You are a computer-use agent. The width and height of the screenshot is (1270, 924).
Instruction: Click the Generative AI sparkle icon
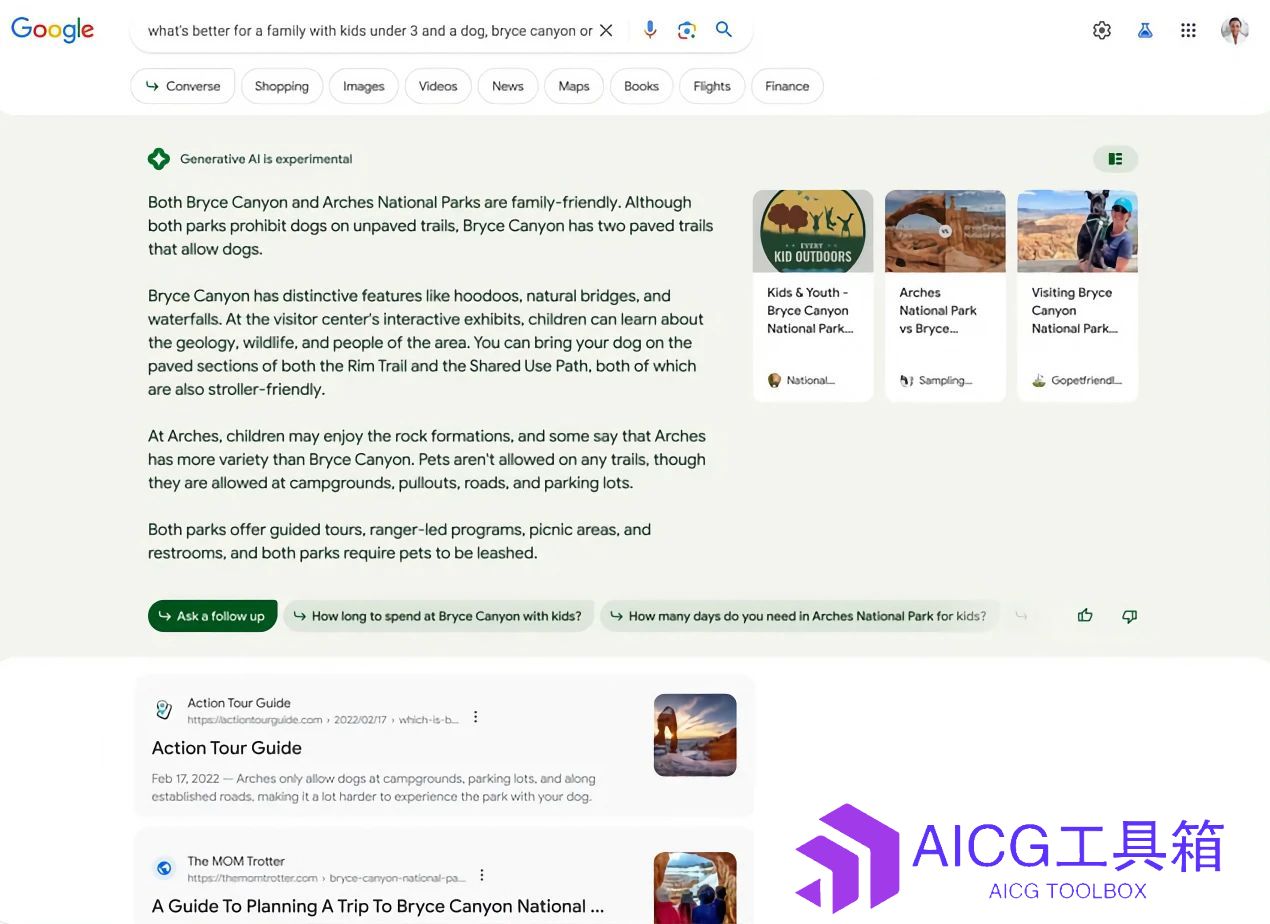point(158,159)
